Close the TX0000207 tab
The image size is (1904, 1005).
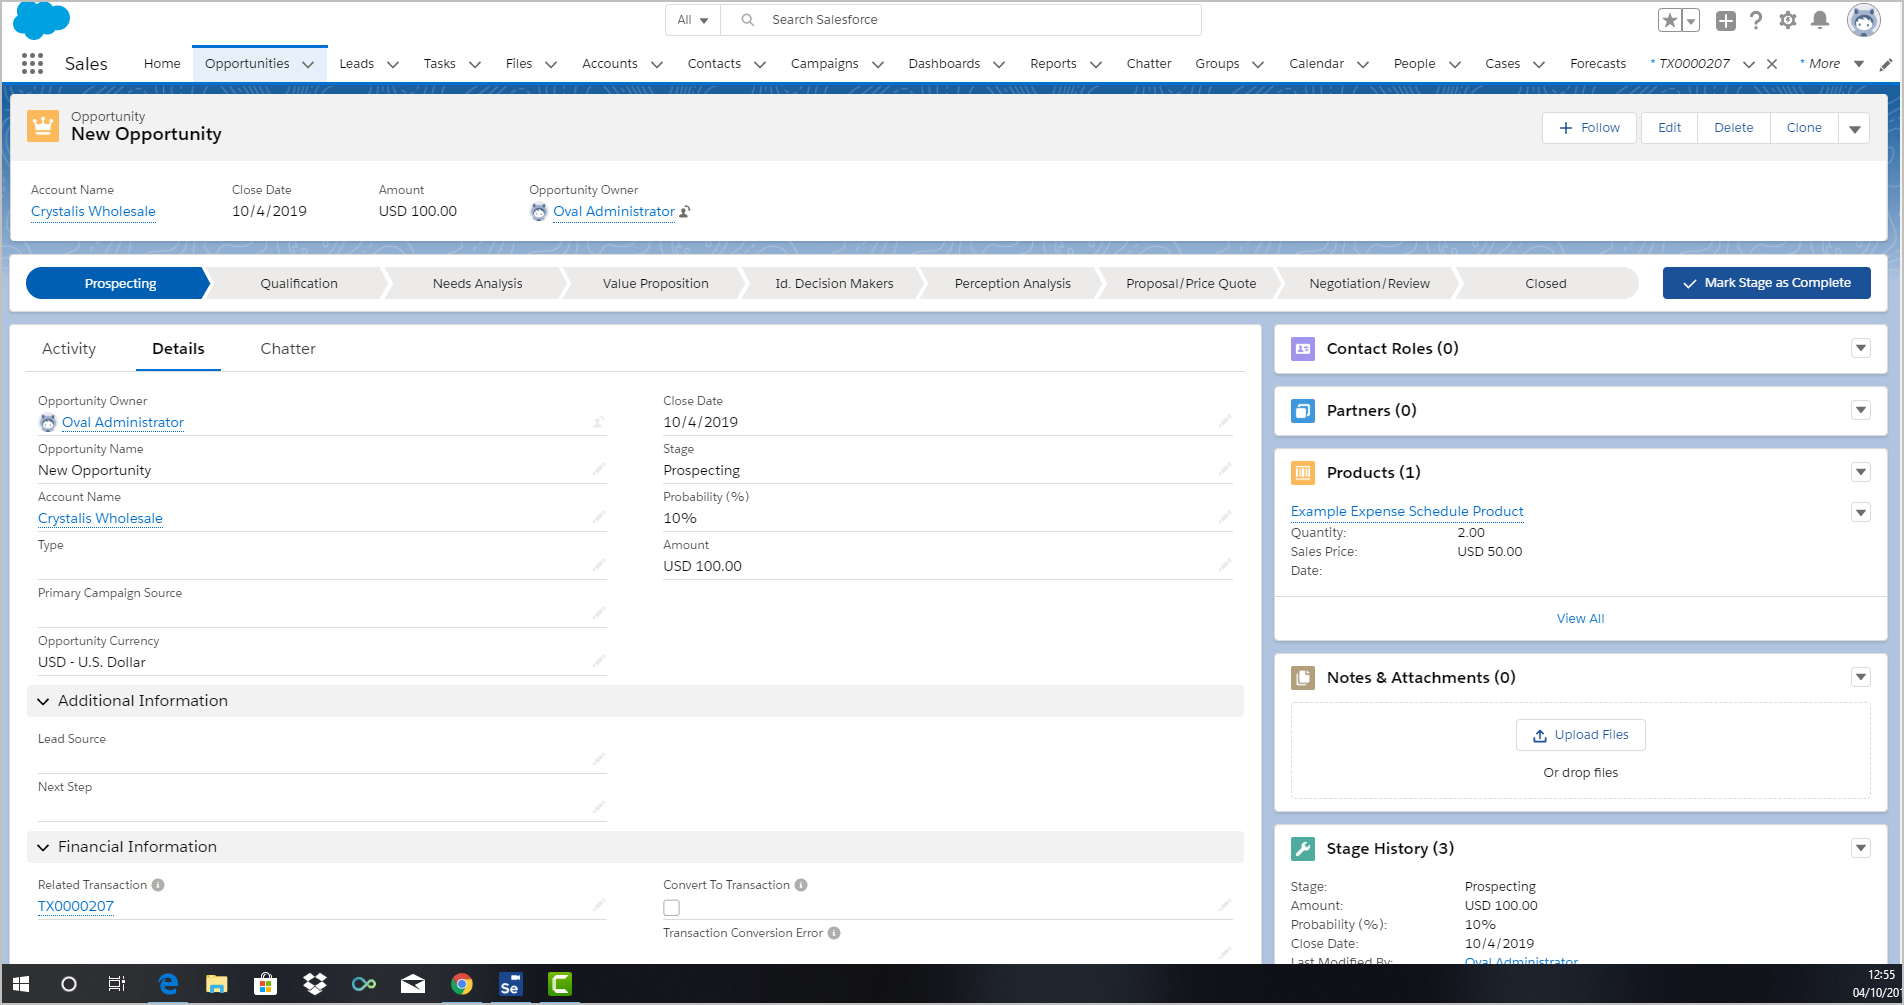[1772, 64]
